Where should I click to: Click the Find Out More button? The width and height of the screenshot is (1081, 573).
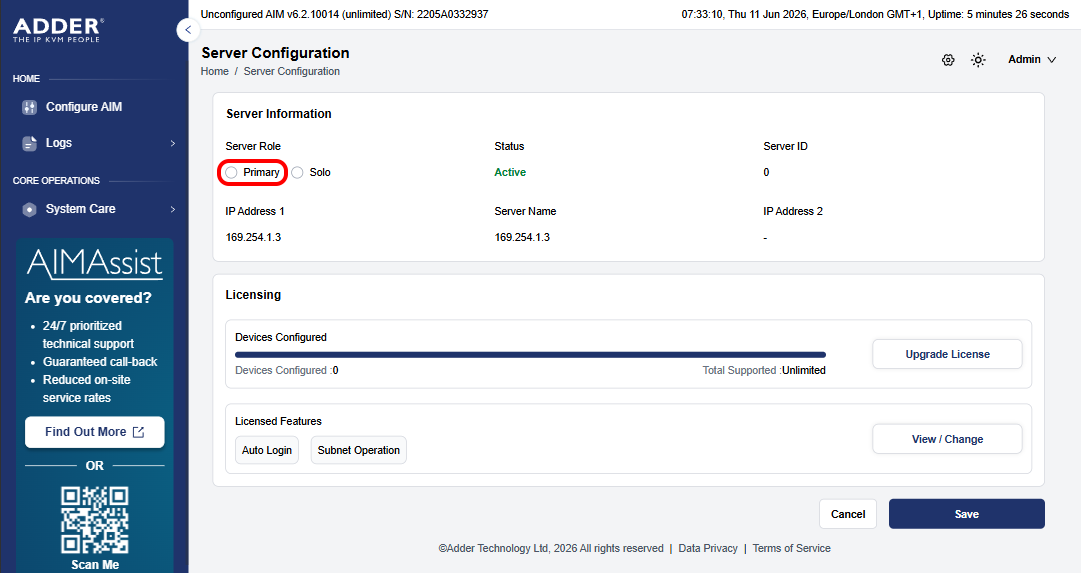pos(94,432)
